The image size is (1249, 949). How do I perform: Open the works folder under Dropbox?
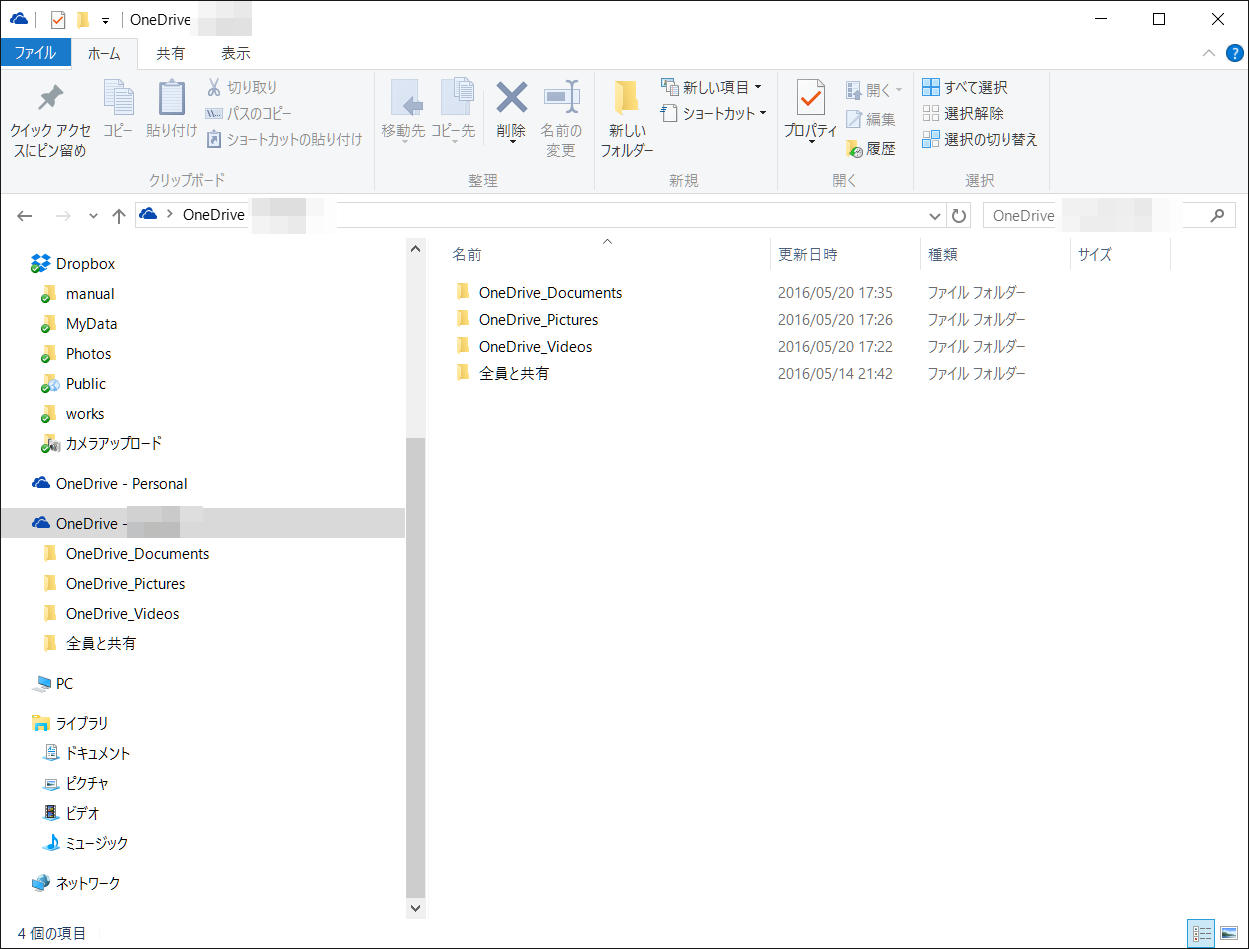[85, 414]
